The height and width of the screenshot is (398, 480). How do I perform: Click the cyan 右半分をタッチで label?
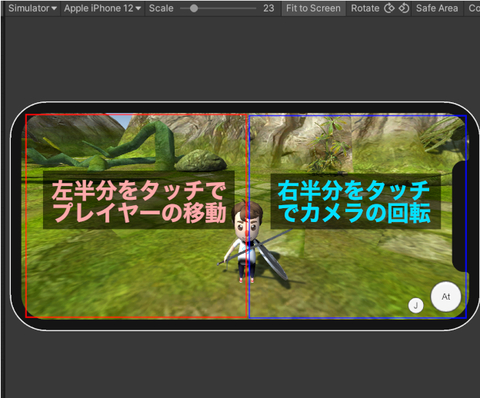coord(355,201)
